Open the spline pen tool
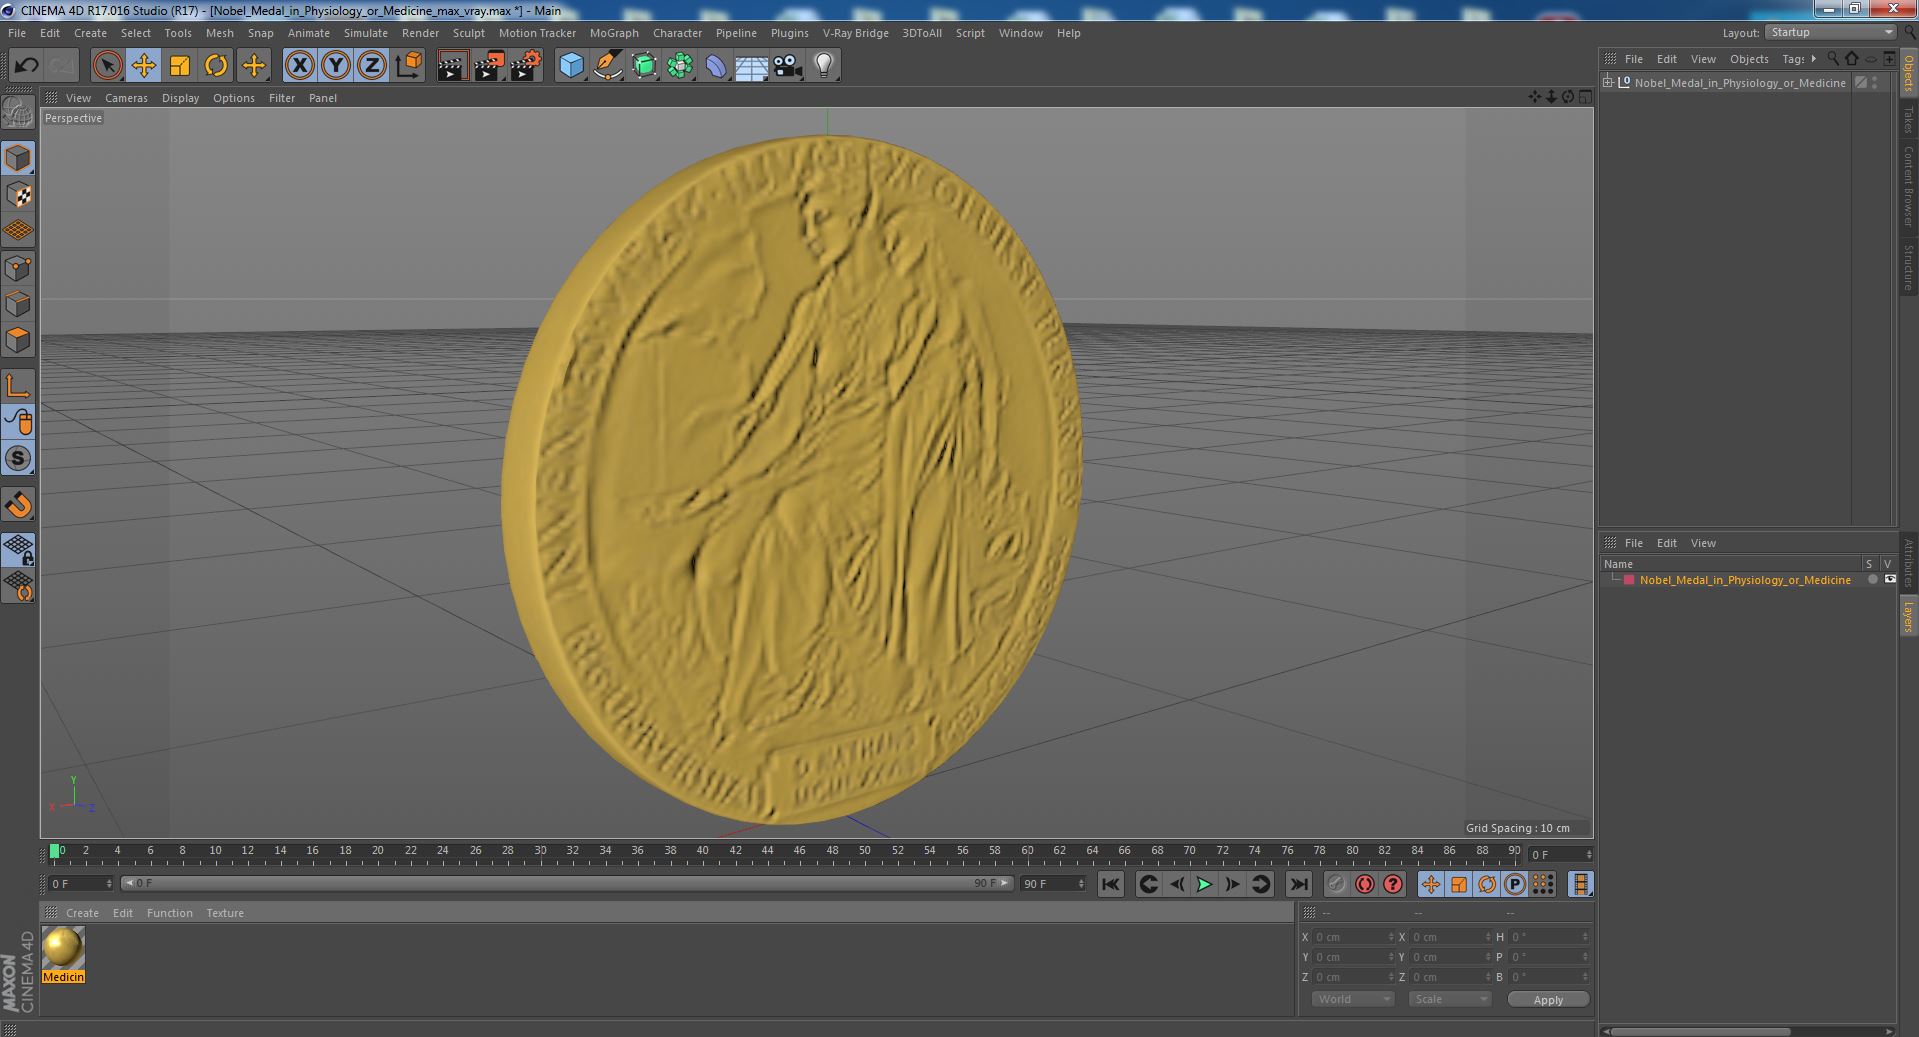 click(x=608, y=66)
